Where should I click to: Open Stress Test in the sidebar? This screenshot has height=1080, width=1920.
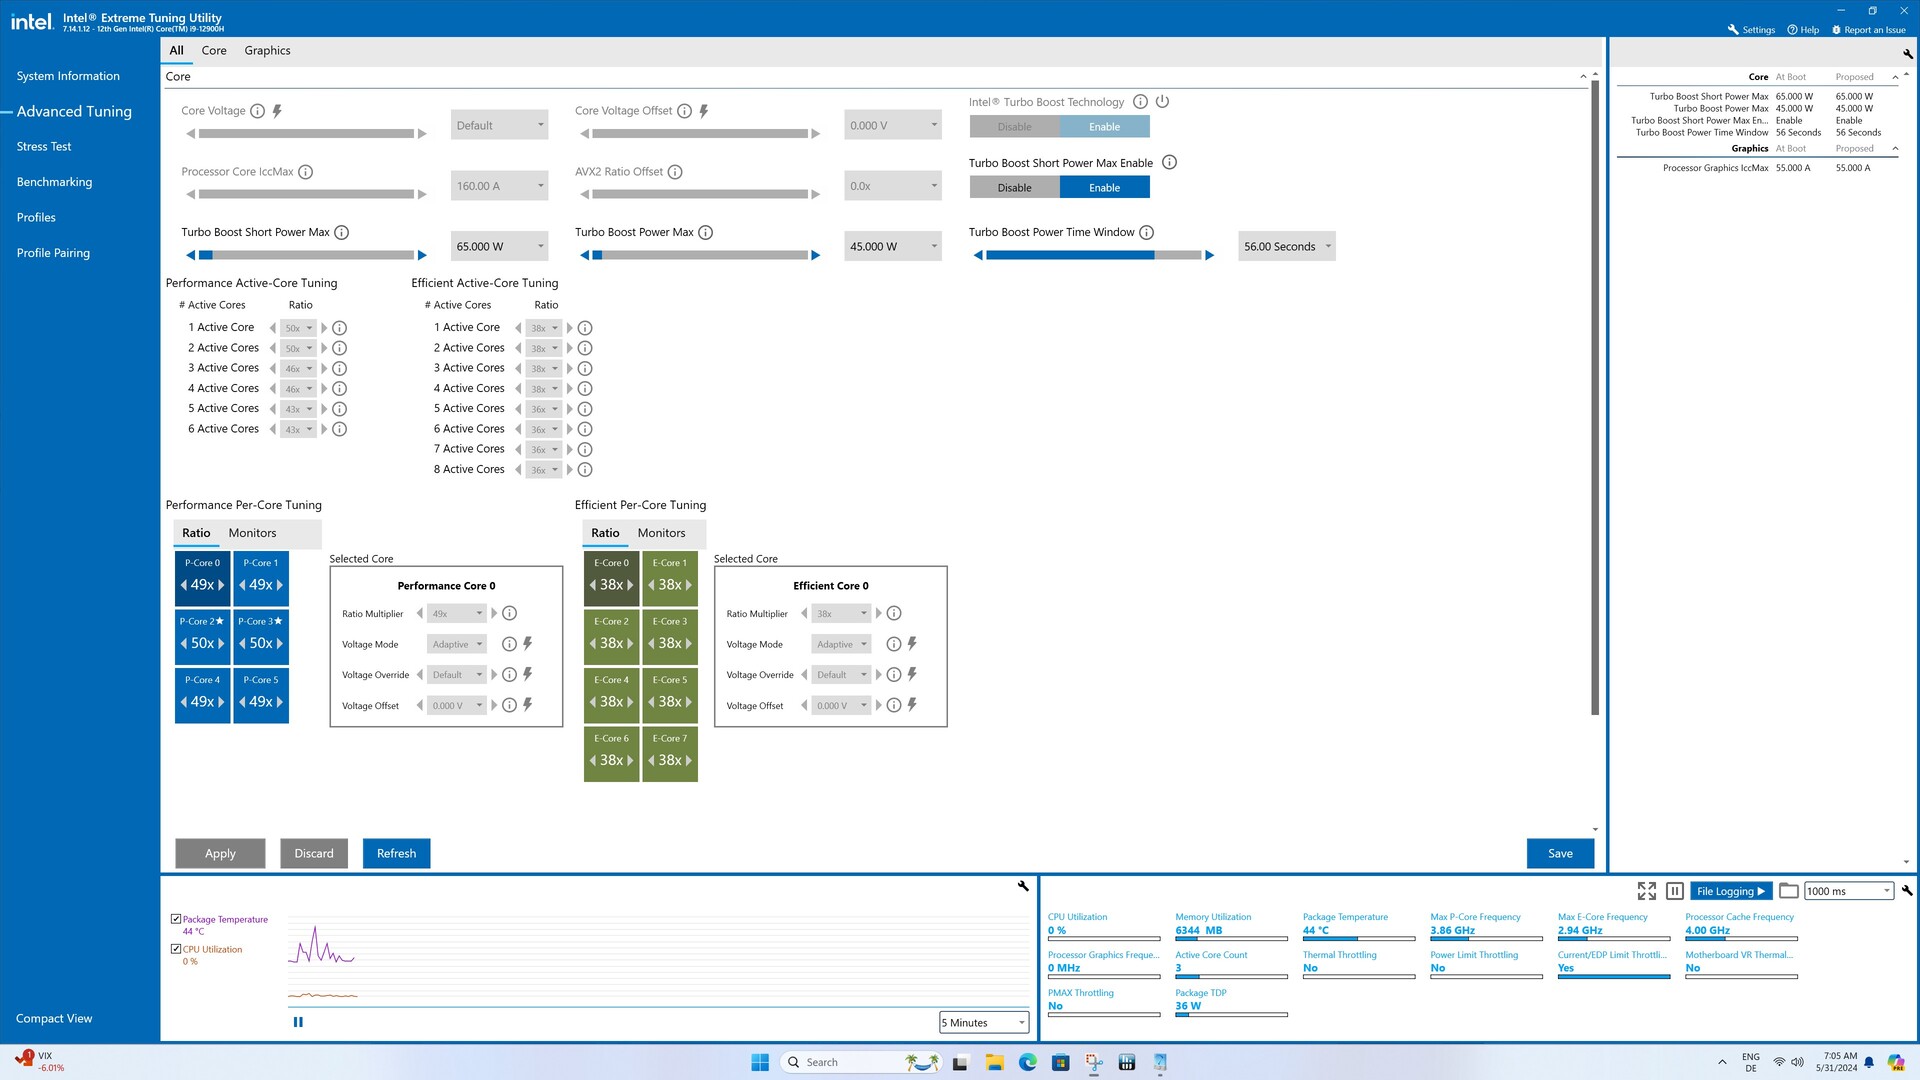(x=44, y=147)
